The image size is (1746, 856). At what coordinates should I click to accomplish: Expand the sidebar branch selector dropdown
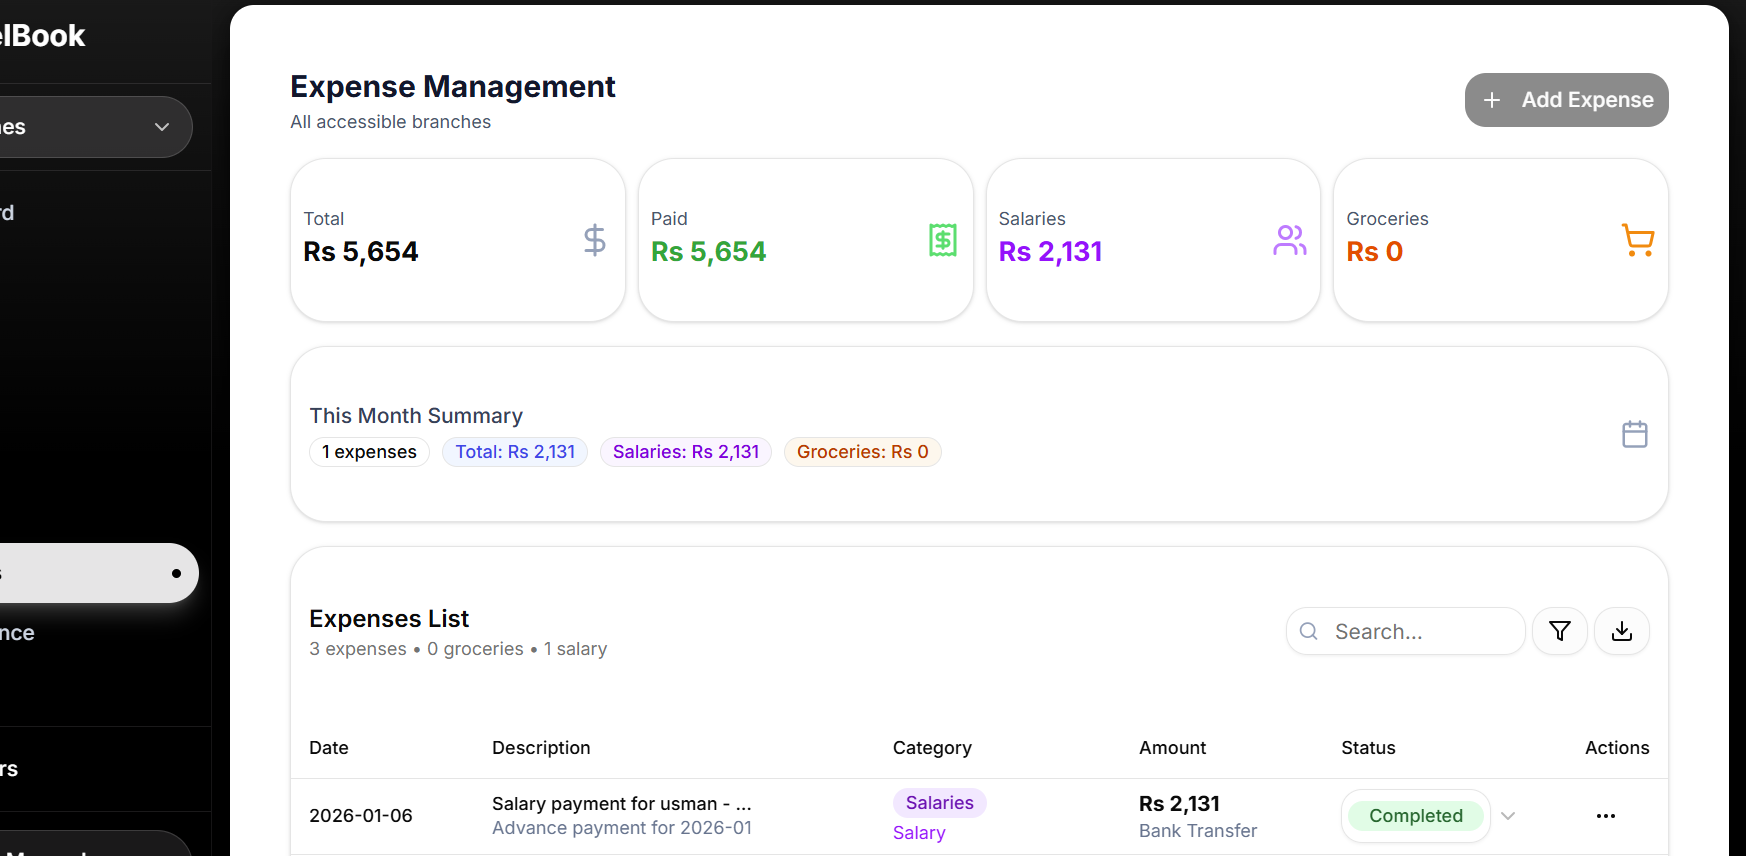pyautogui.click(x=95, y=127)
